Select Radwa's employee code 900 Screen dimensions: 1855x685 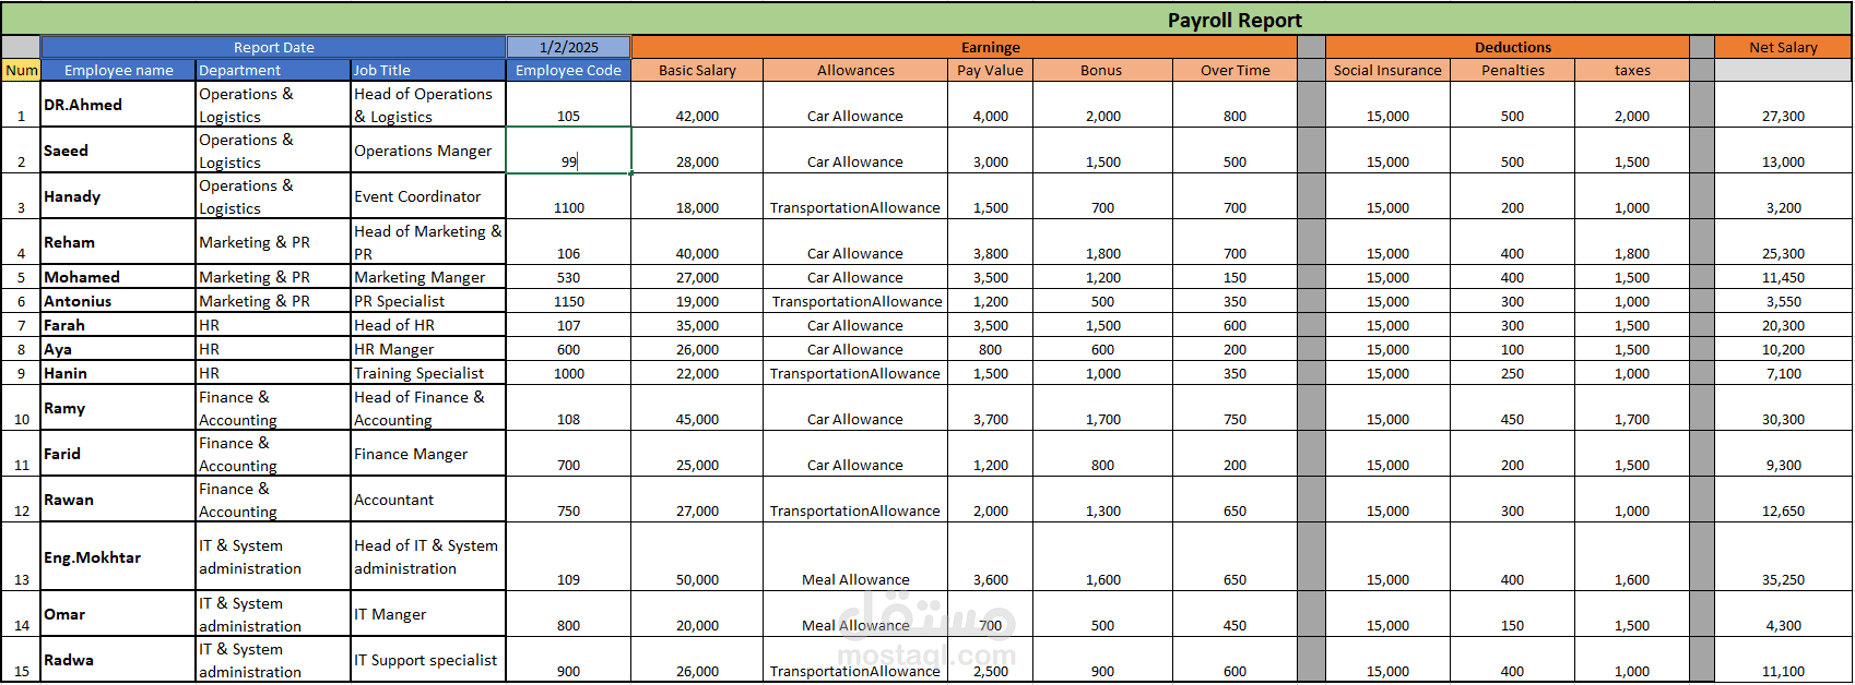tap(568, 660)
